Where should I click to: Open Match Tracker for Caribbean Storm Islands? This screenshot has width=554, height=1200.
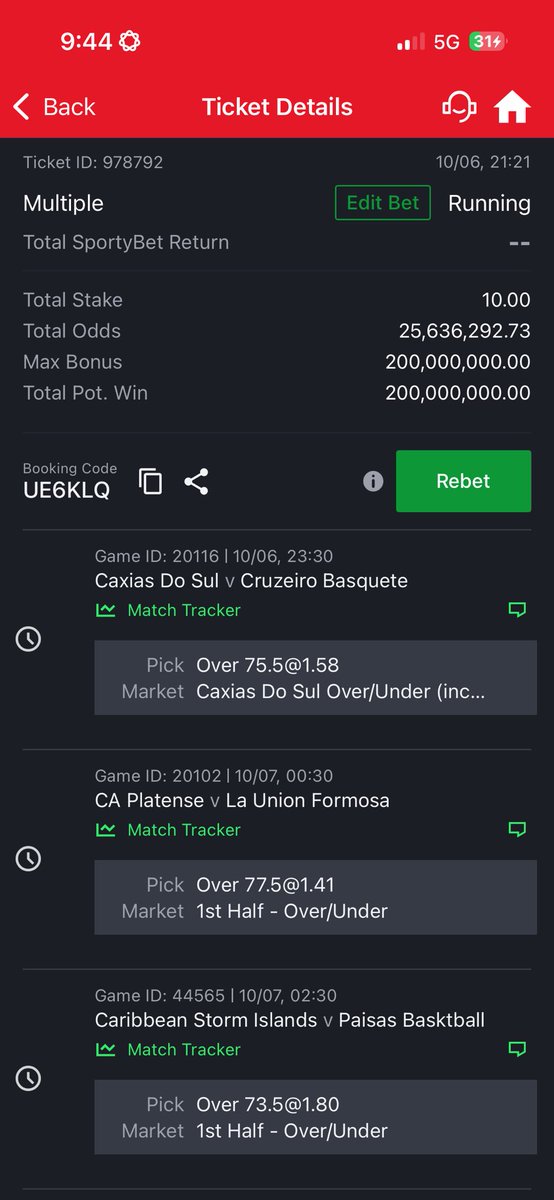(168, 1050)
